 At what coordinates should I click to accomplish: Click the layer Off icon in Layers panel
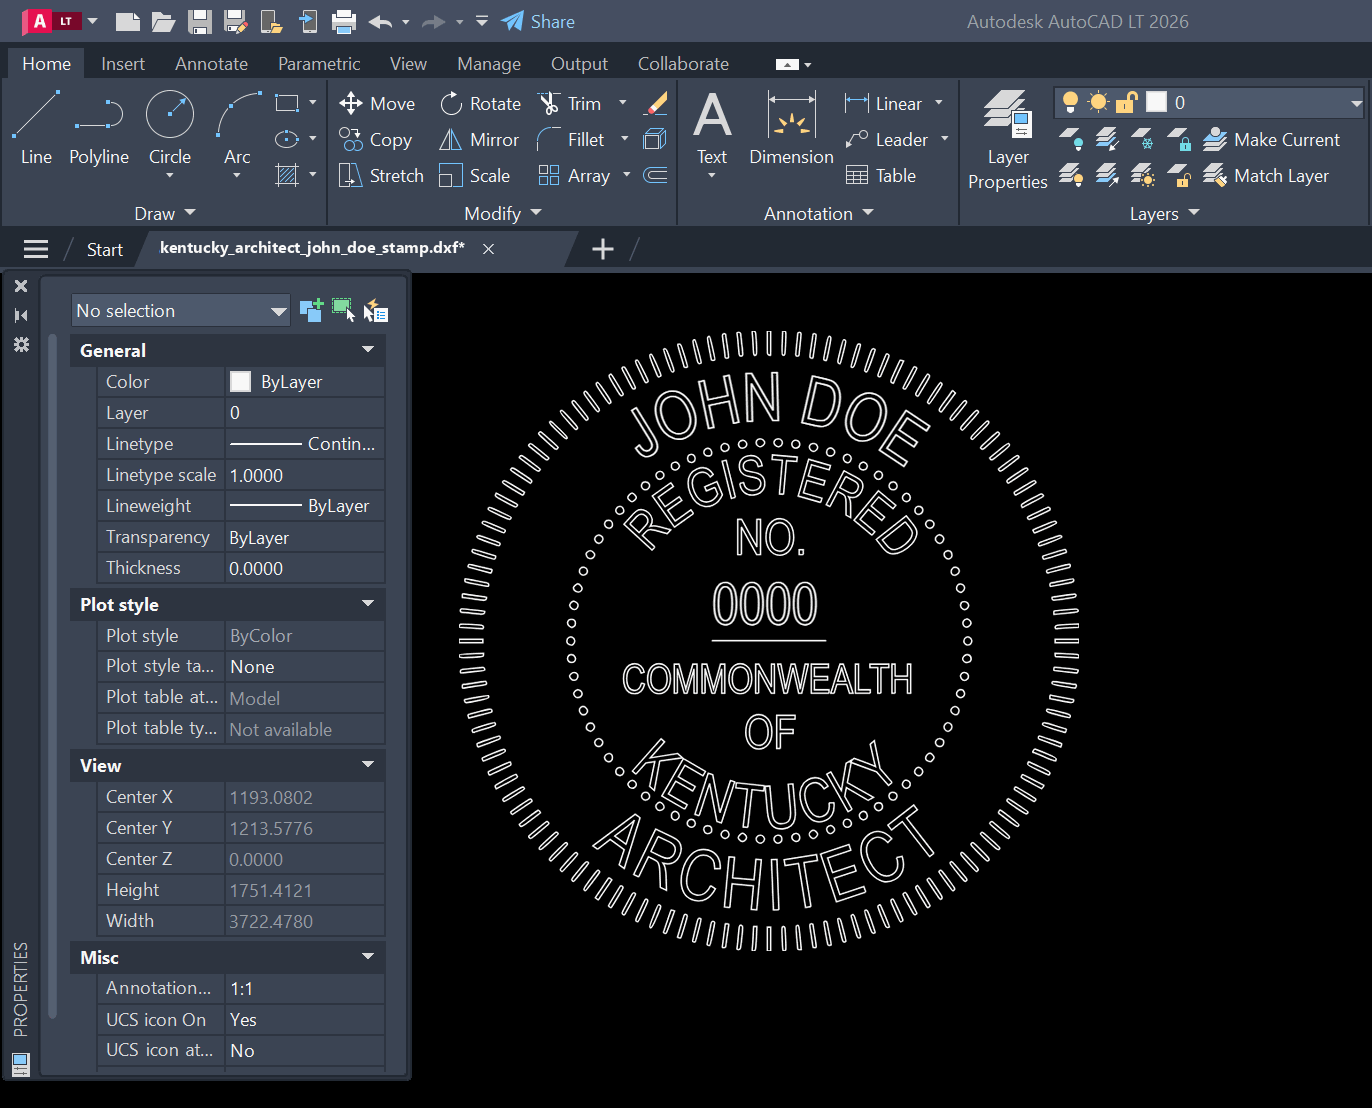tap(1071, 139)
